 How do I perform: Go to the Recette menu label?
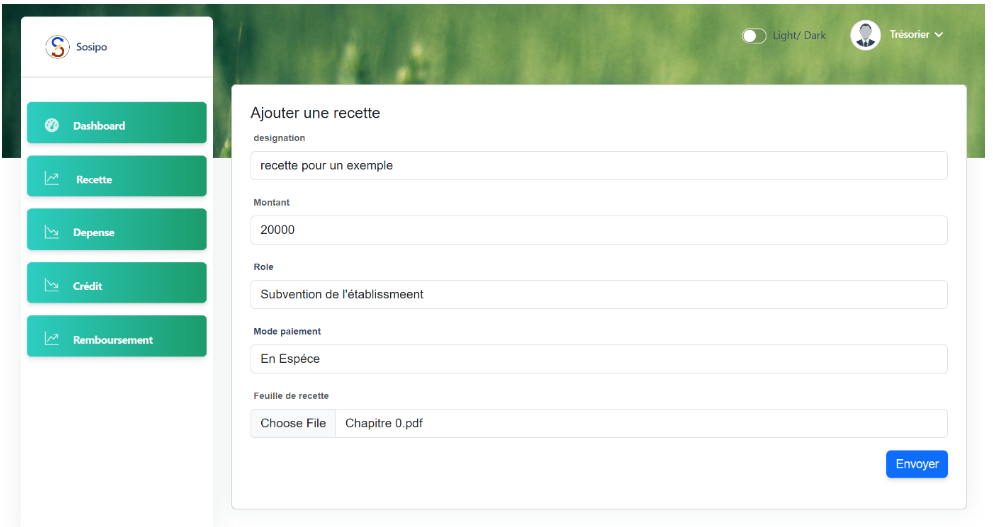[94, 179]
